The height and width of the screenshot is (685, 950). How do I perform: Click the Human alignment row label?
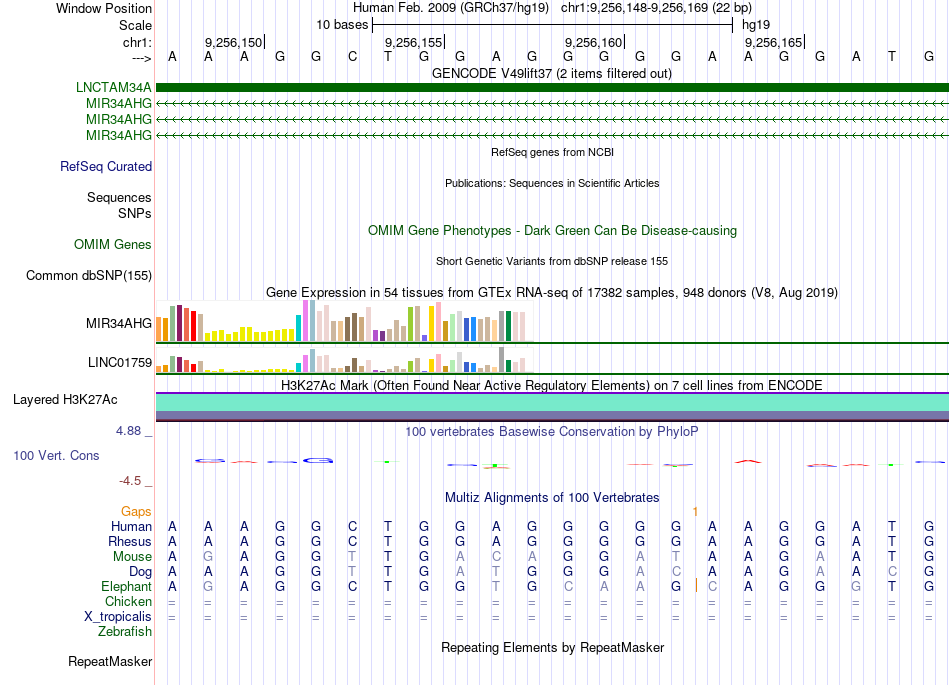pyautogui.click(x=131, y=526)
